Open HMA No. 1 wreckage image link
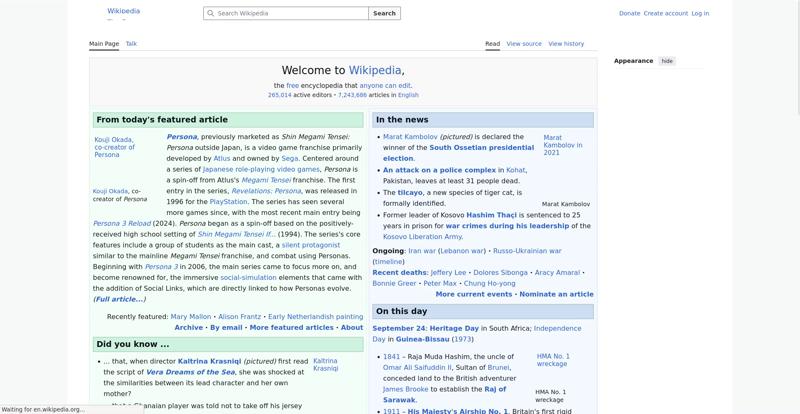 coord(553,360)
